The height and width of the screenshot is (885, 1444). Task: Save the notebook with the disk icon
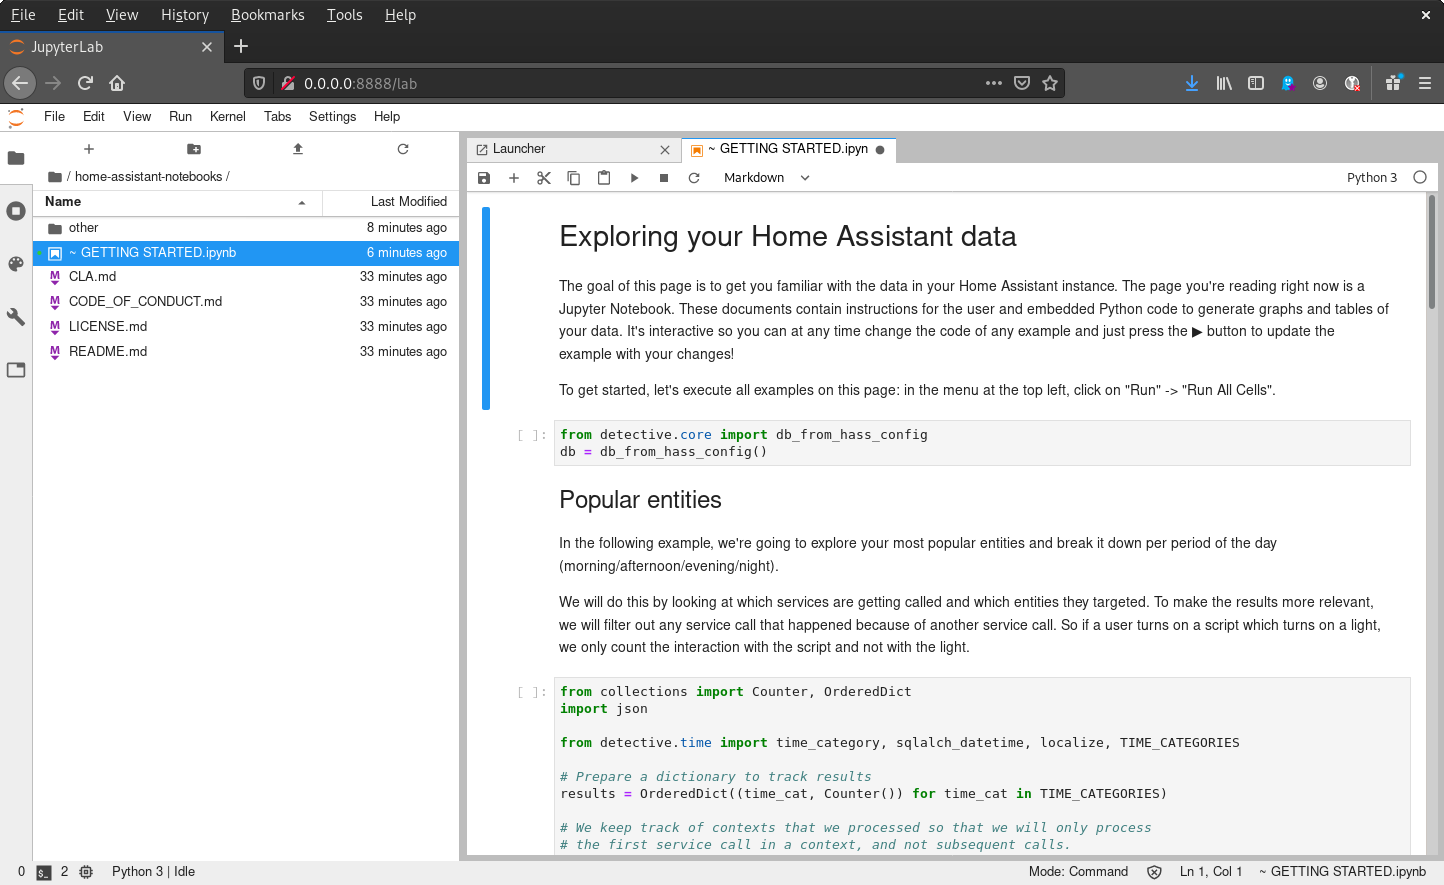coord(484,178)
